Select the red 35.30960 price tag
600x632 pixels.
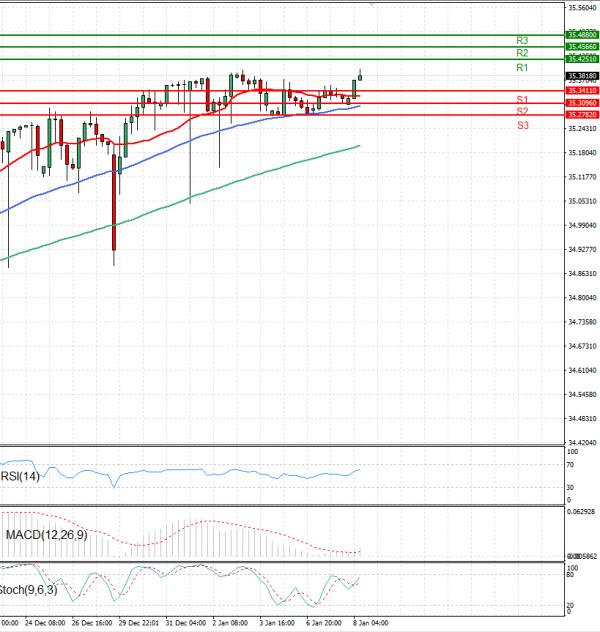(582, 103)
